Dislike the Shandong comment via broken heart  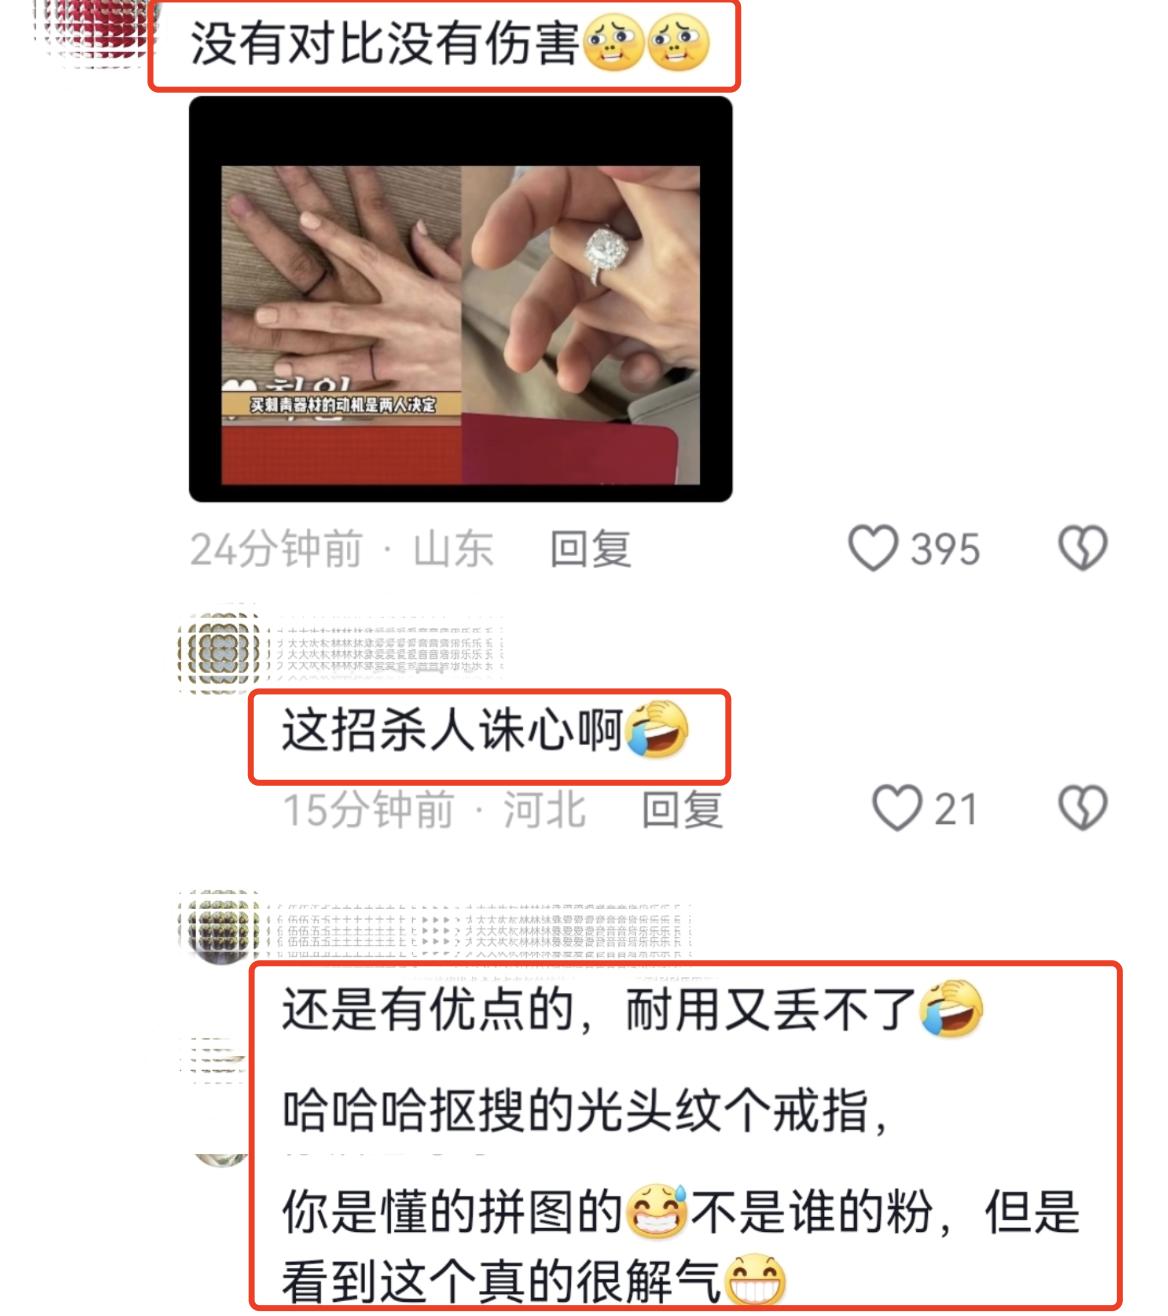point(1083,549)
